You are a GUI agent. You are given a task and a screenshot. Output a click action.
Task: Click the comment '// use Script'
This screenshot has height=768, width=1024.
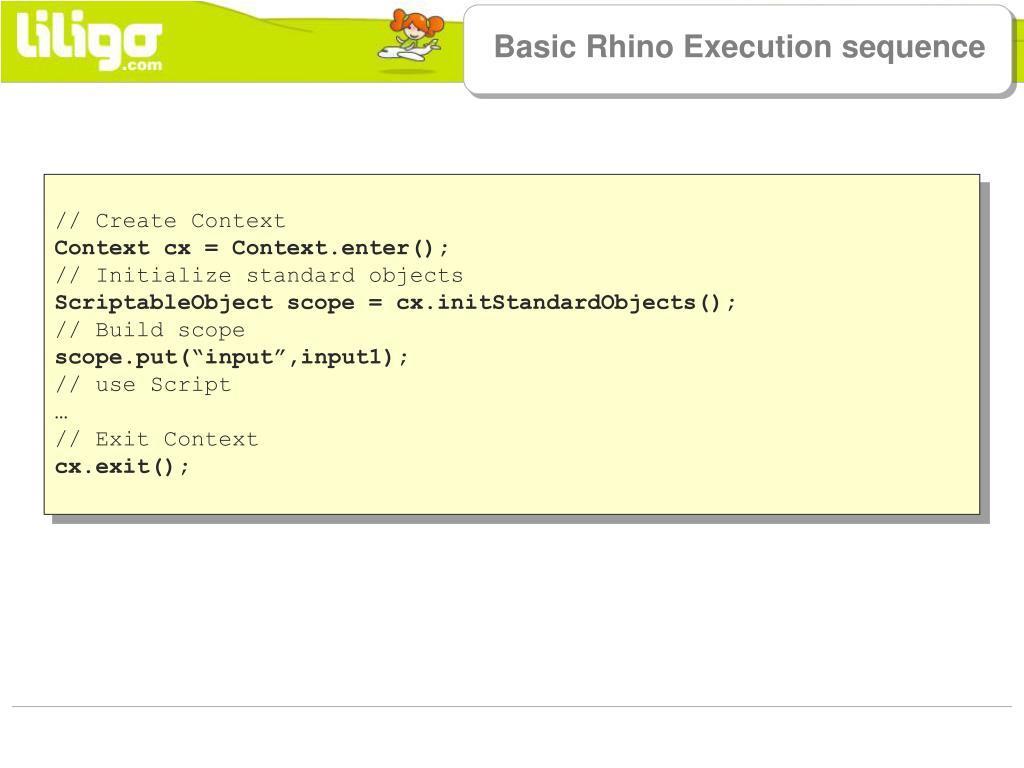tap(143, 385)
